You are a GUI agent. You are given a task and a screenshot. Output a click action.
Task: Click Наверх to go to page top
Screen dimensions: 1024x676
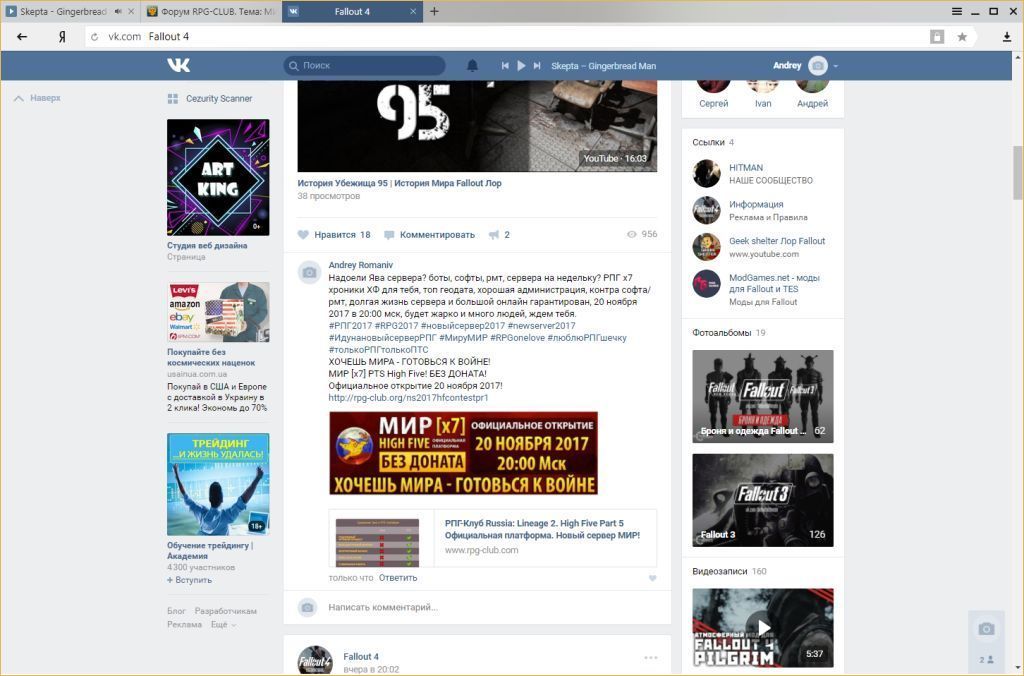pyautogui.click(x=37, y=98)
